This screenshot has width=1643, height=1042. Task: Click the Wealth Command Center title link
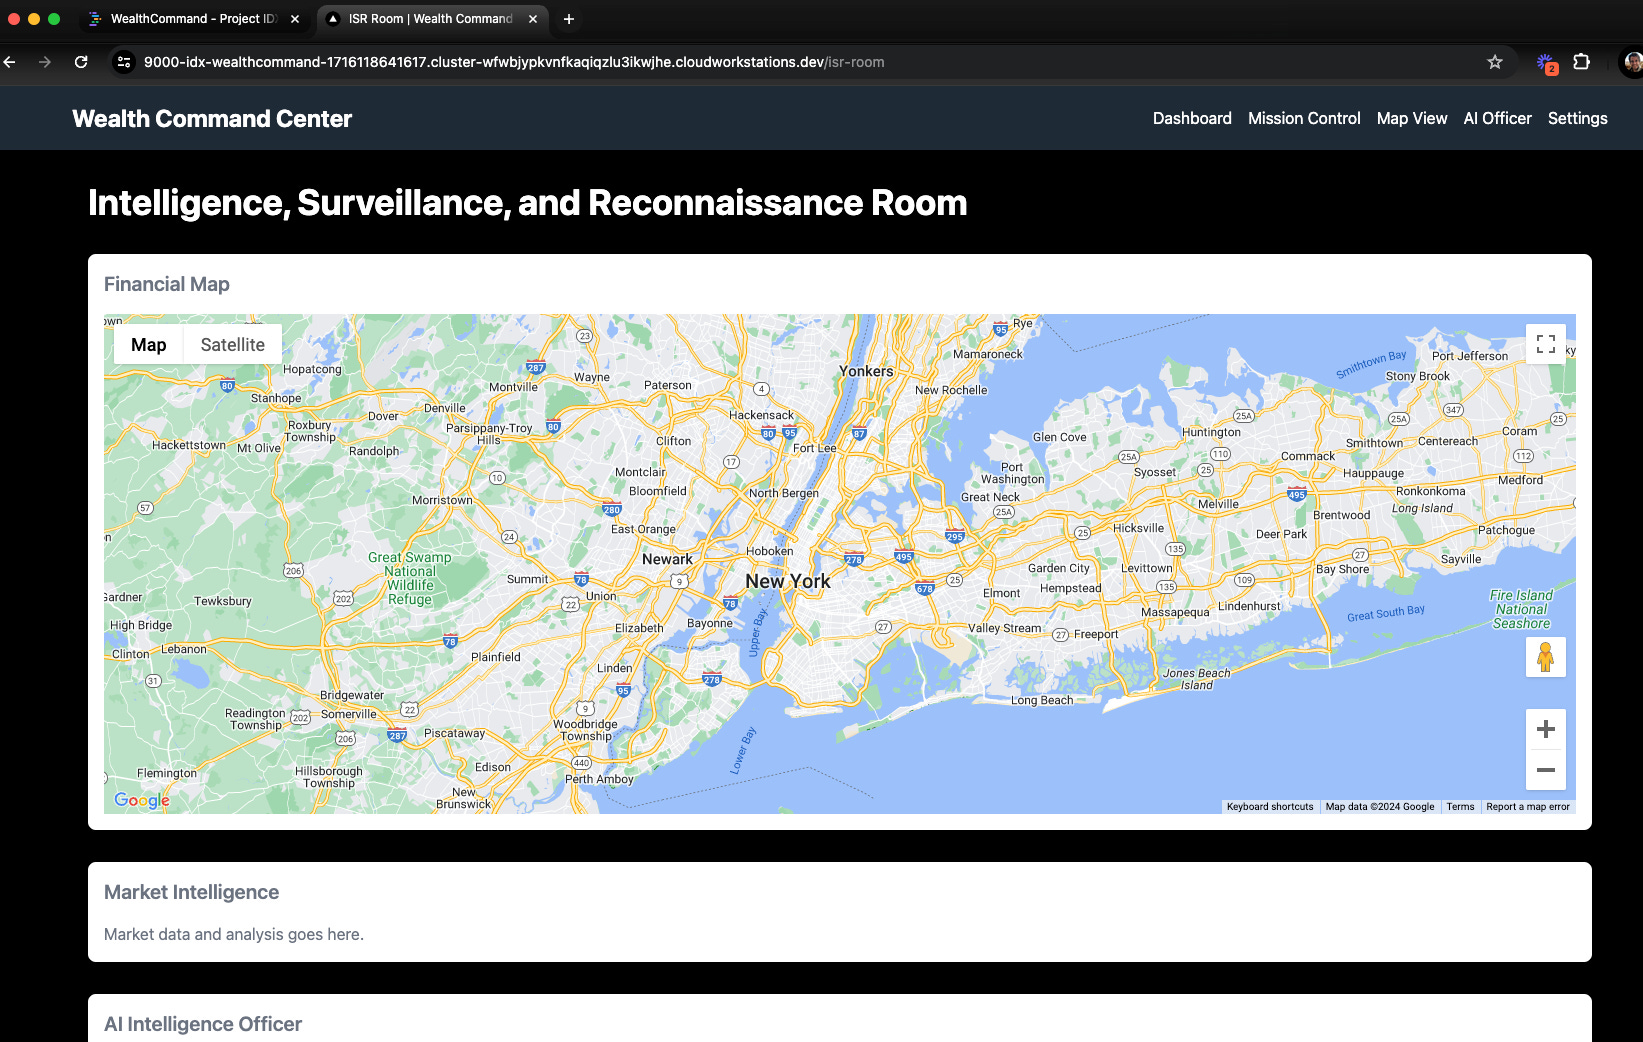coord(212,118)
